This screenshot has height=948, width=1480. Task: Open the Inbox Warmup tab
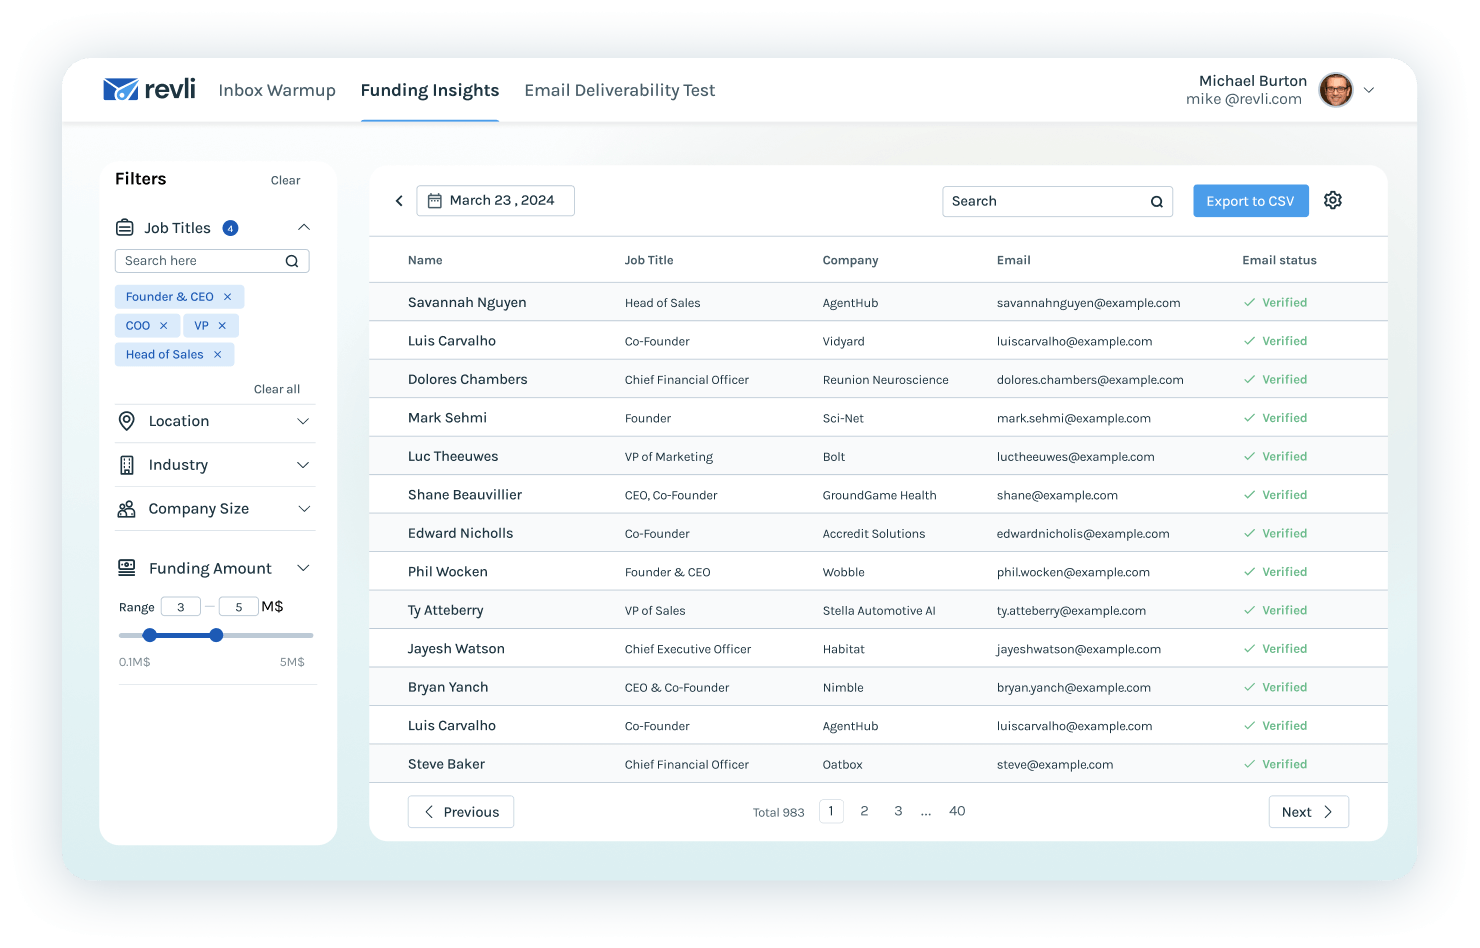coord(277,90)
